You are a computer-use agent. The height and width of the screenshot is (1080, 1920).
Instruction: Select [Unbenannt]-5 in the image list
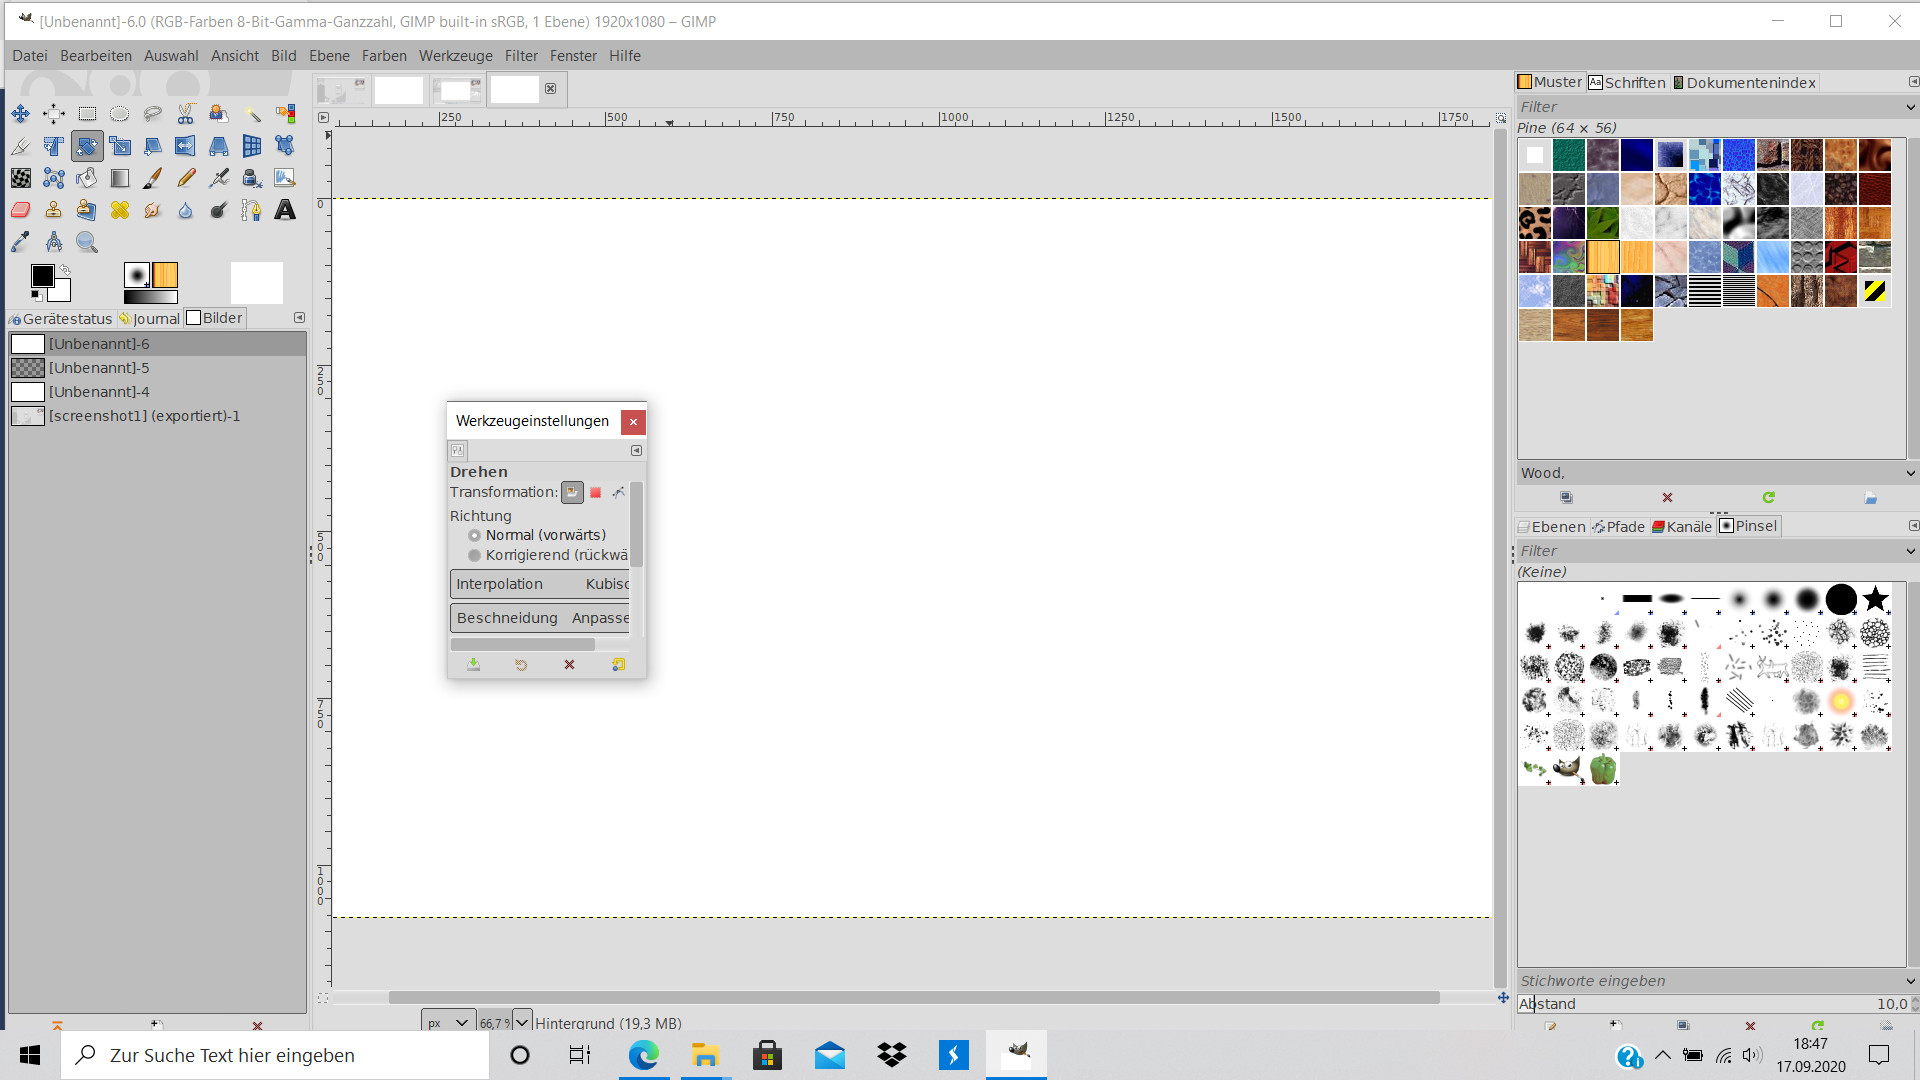[x=99, y=368]
